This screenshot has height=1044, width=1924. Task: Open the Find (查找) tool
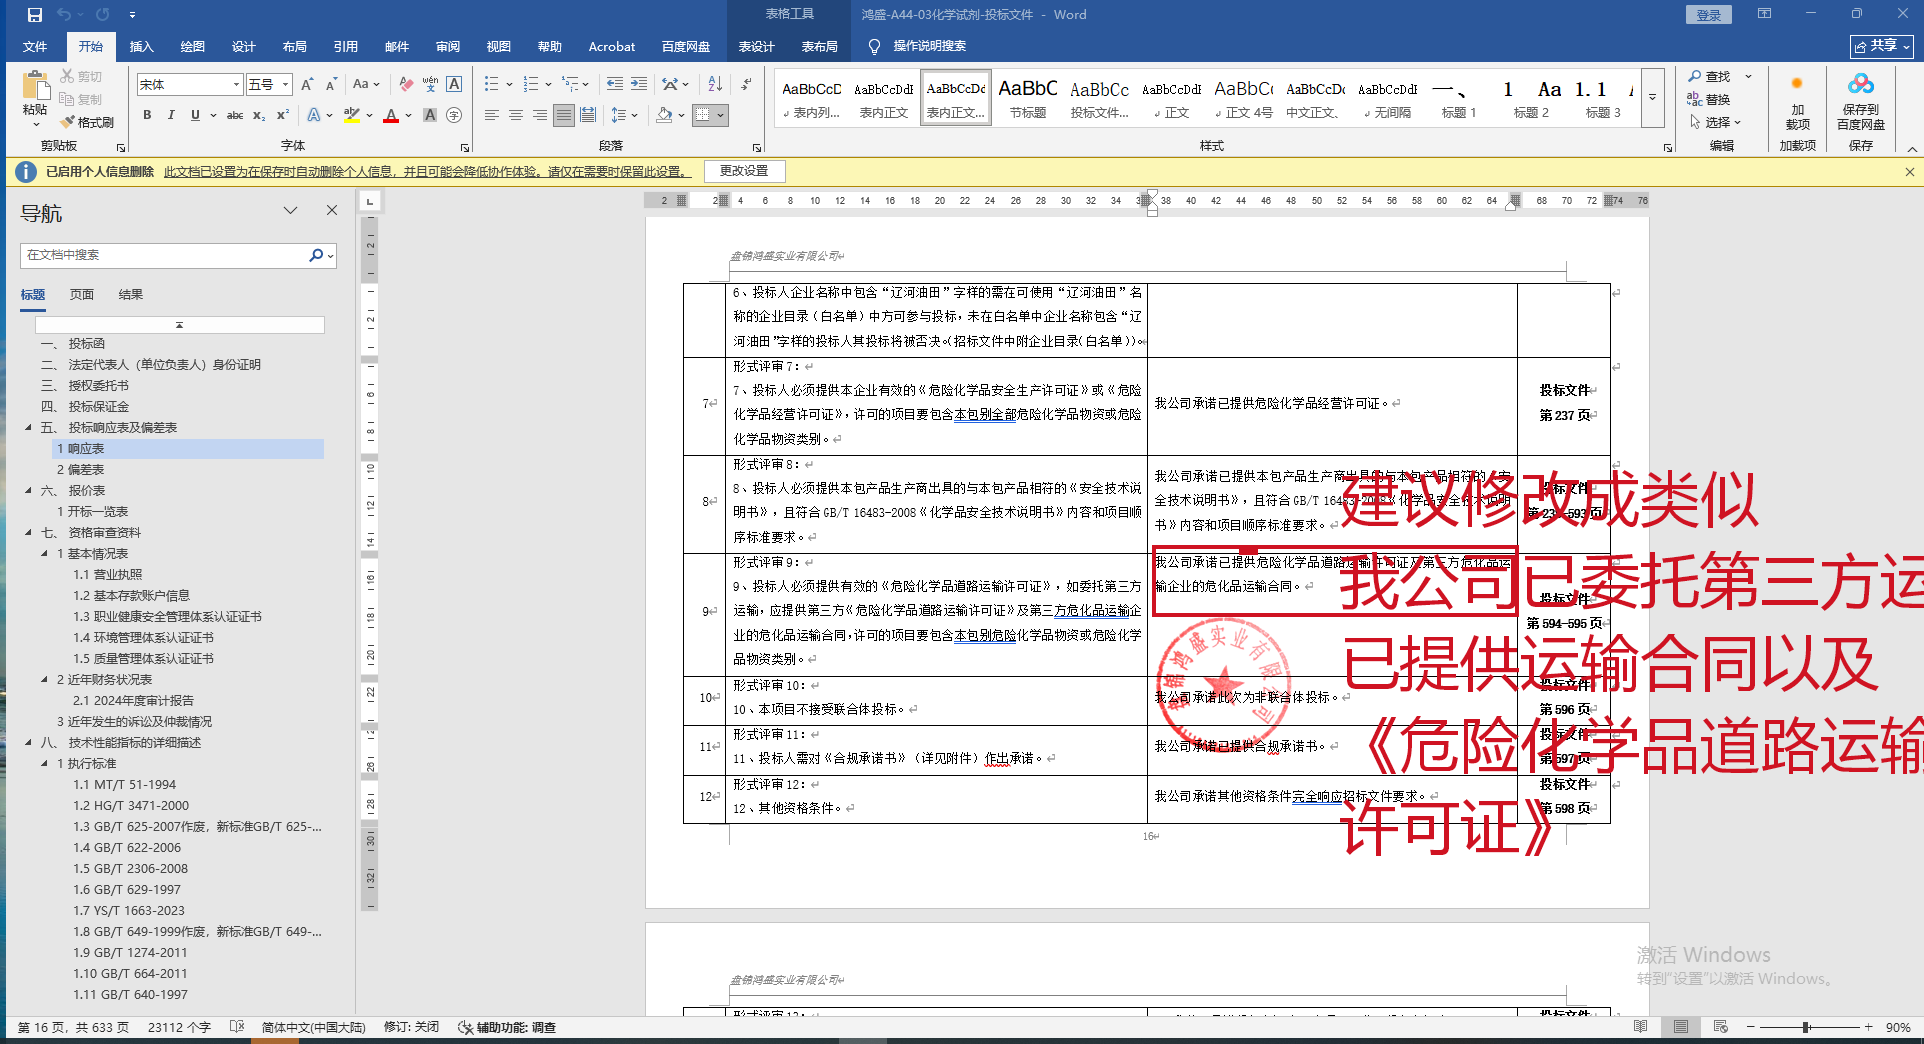[1709, 76]
